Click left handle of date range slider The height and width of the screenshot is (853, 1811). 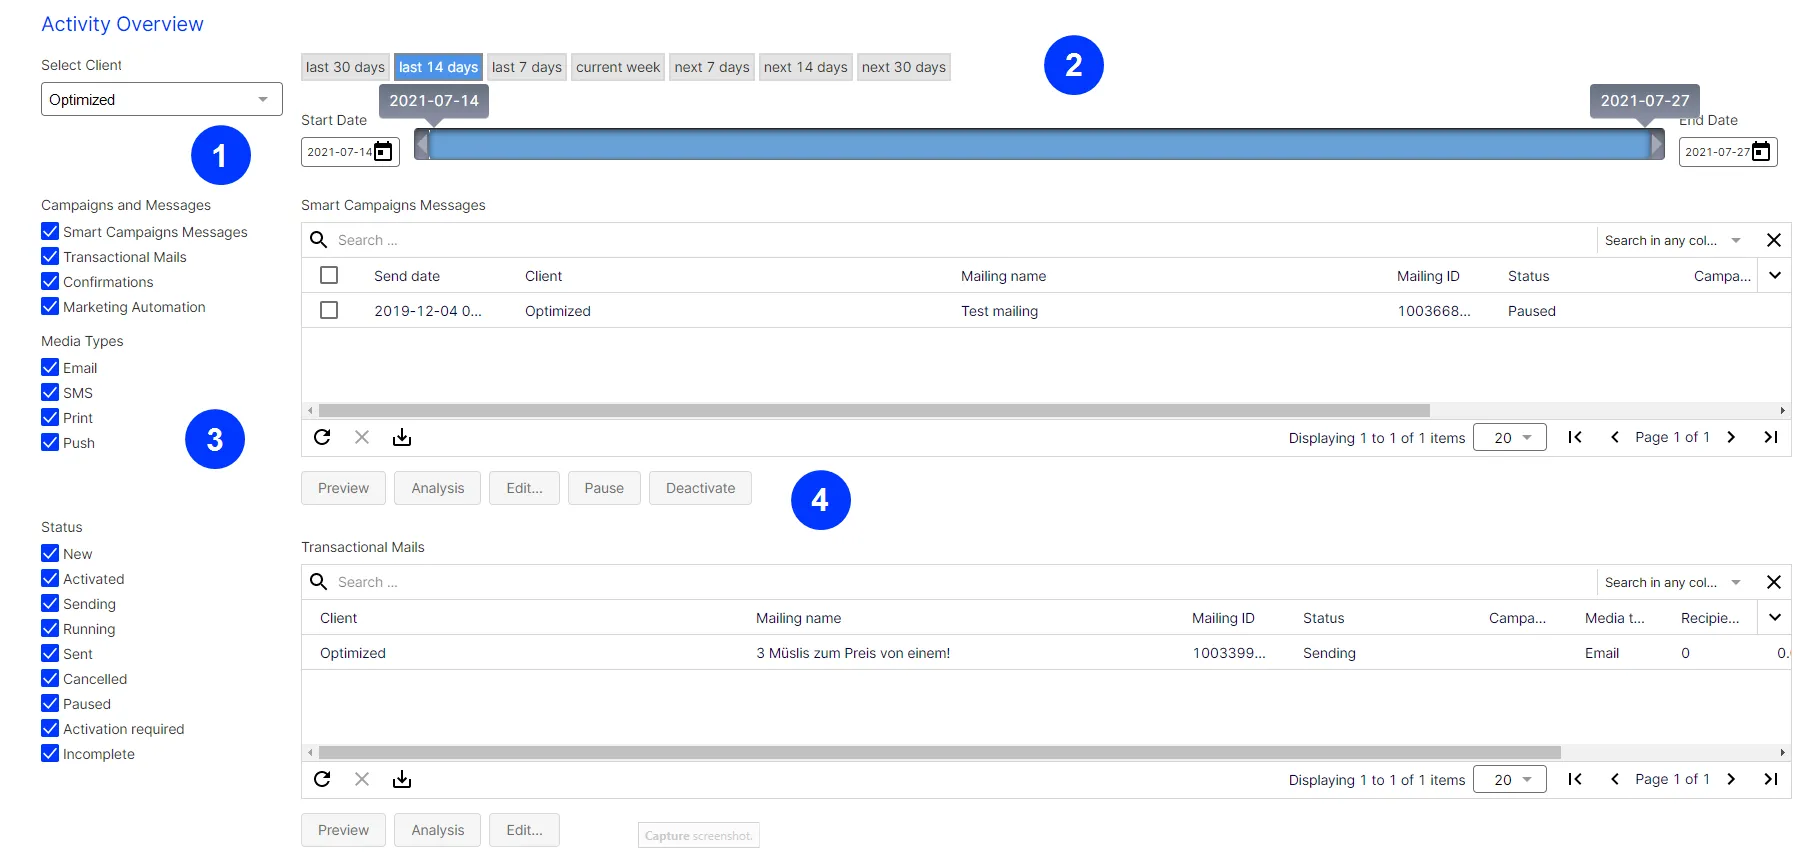pos(422,145)
